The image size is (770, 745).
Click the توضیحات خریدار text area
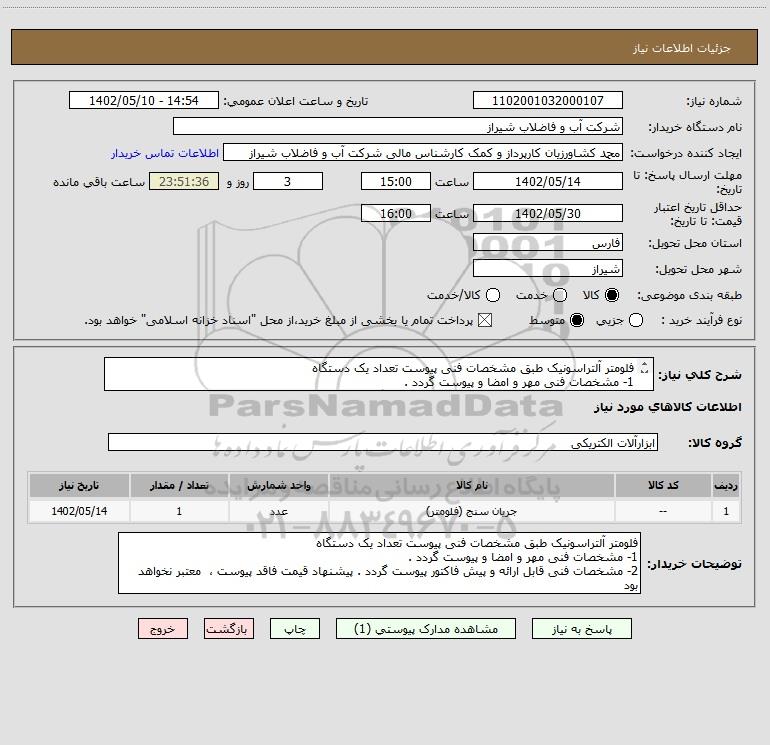click(x=379, y=563)
